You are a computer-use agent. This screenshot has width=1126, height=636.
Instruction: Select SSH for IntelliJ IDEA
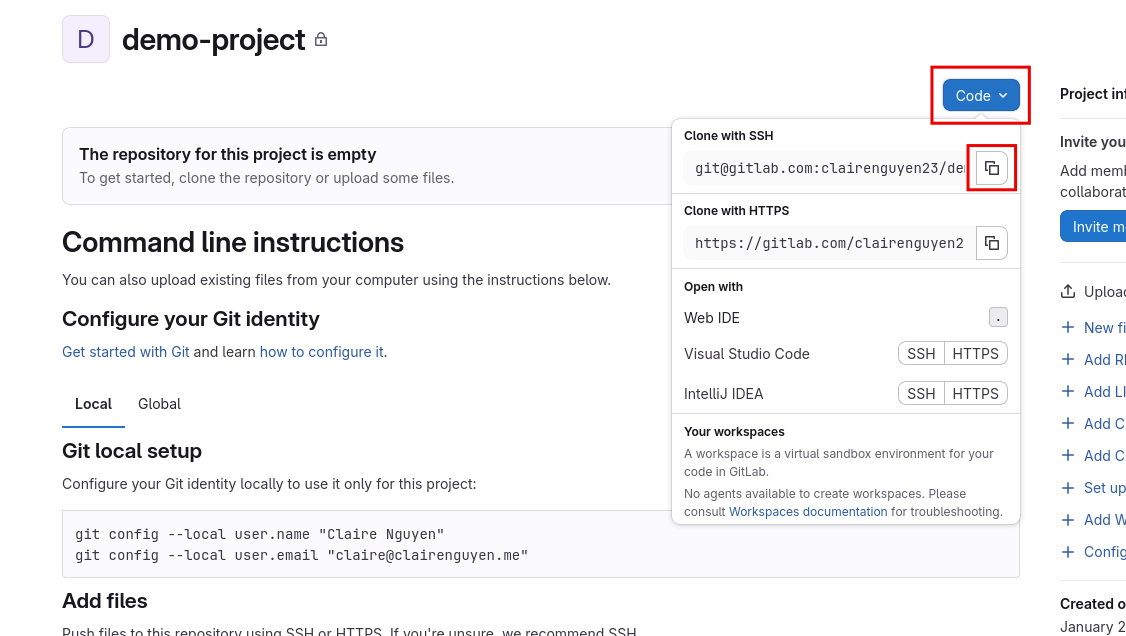click(x=920, y=393)
